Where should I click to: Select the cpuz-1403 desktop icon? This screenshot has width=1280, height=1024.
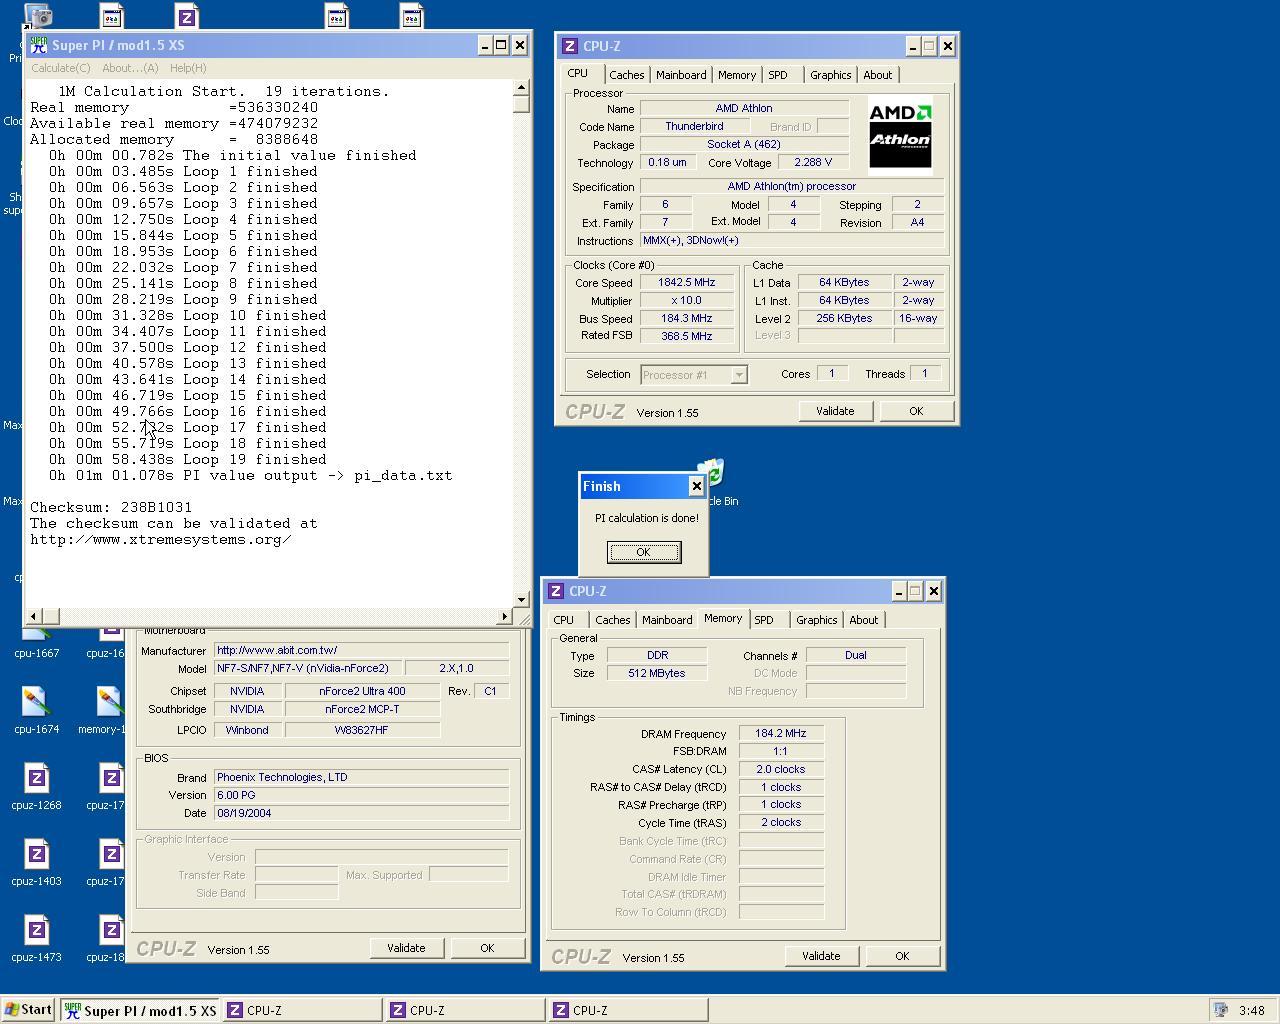pos(36,863)
